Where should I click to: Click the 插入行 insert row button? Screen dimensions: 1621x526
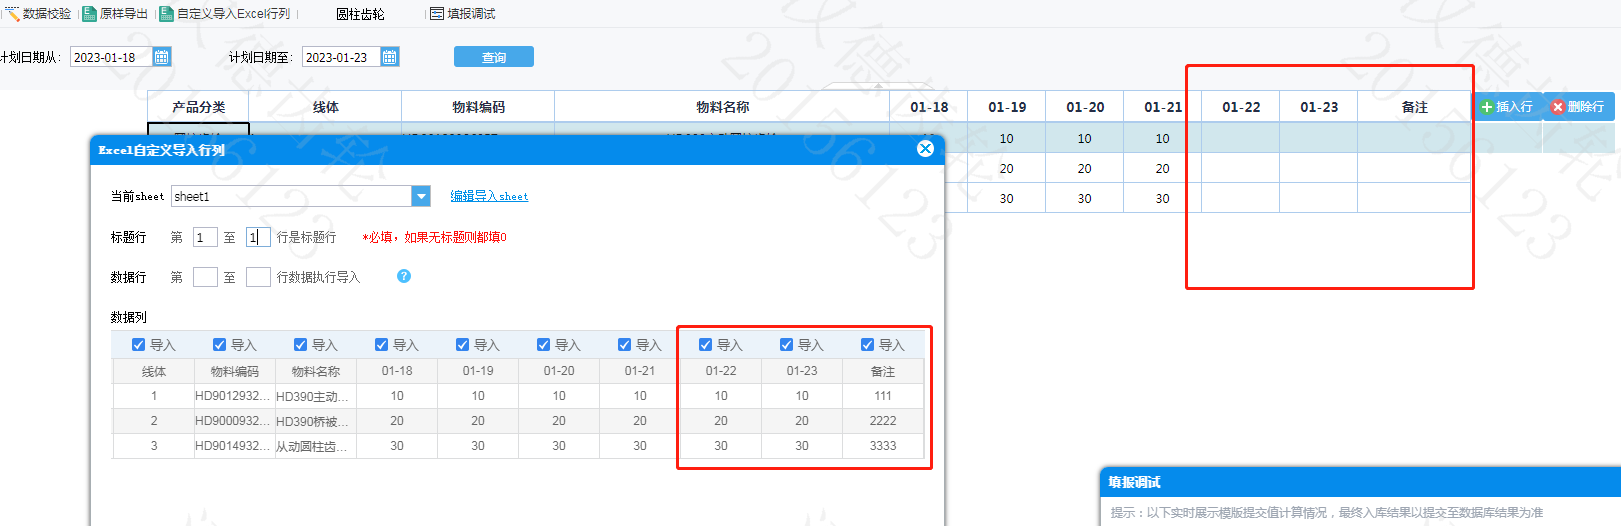click(x=1506, y=106)
